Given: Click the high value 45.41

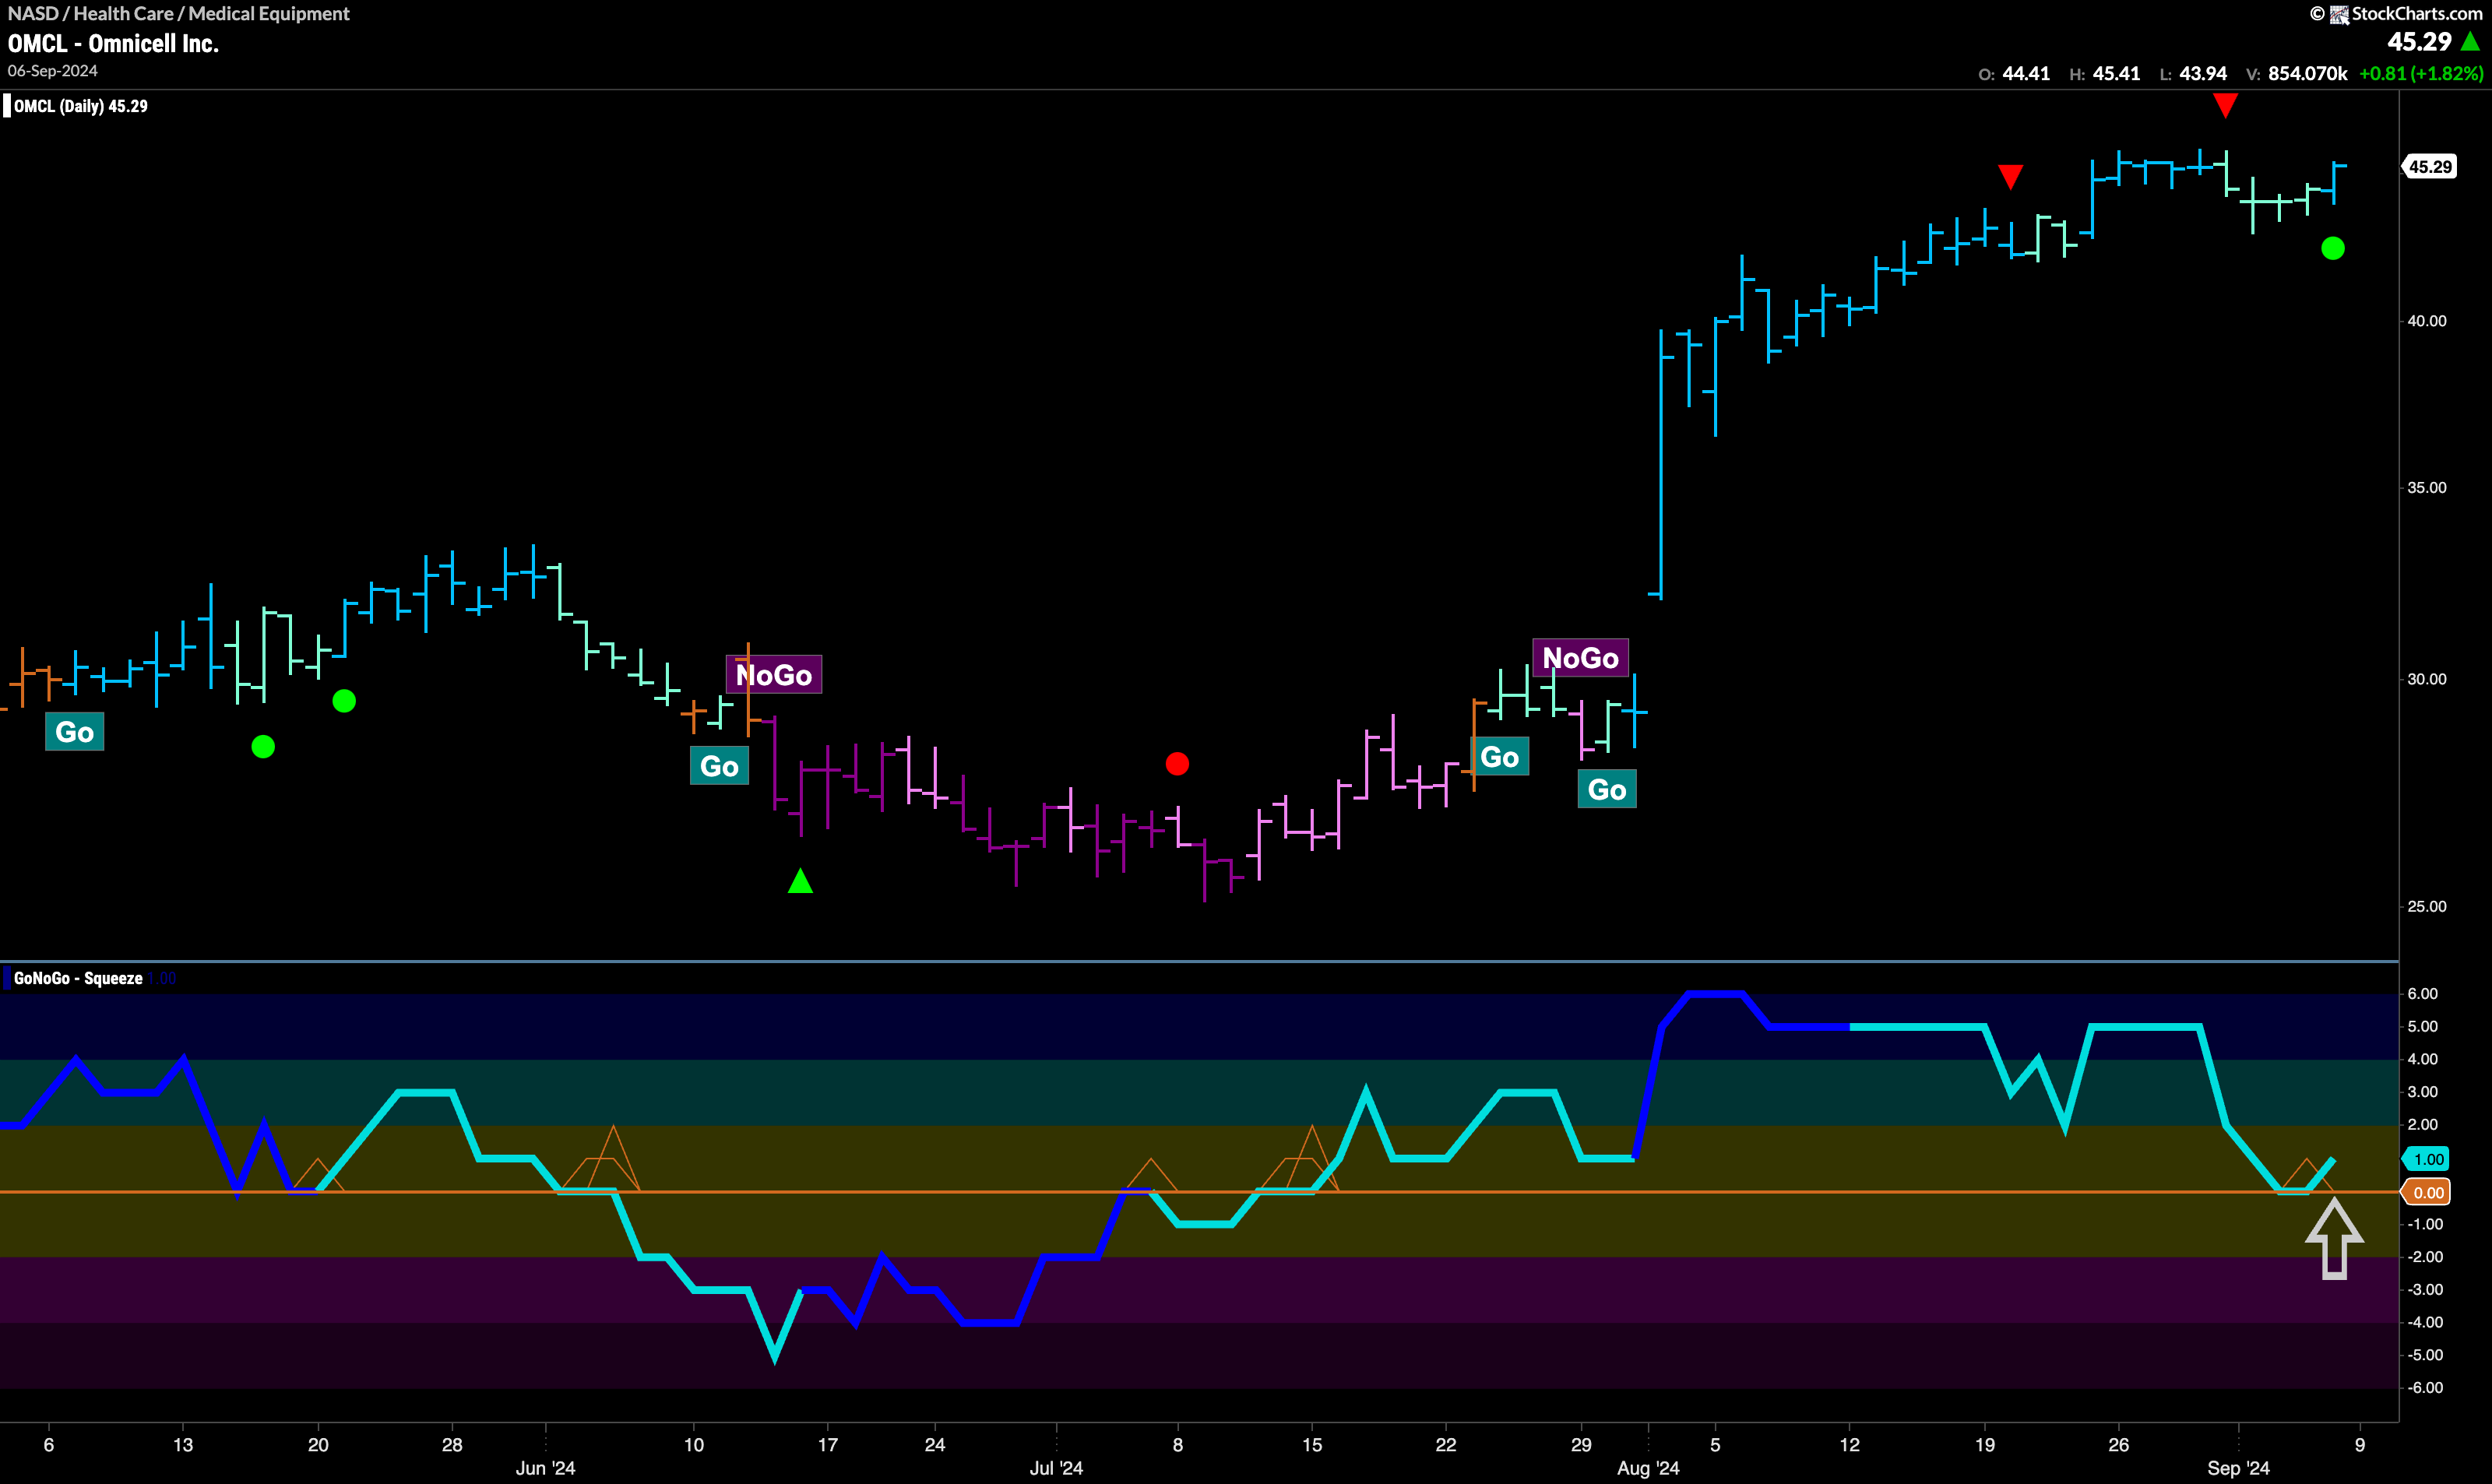Looking at the screenshot, I should pos(2116,73).
